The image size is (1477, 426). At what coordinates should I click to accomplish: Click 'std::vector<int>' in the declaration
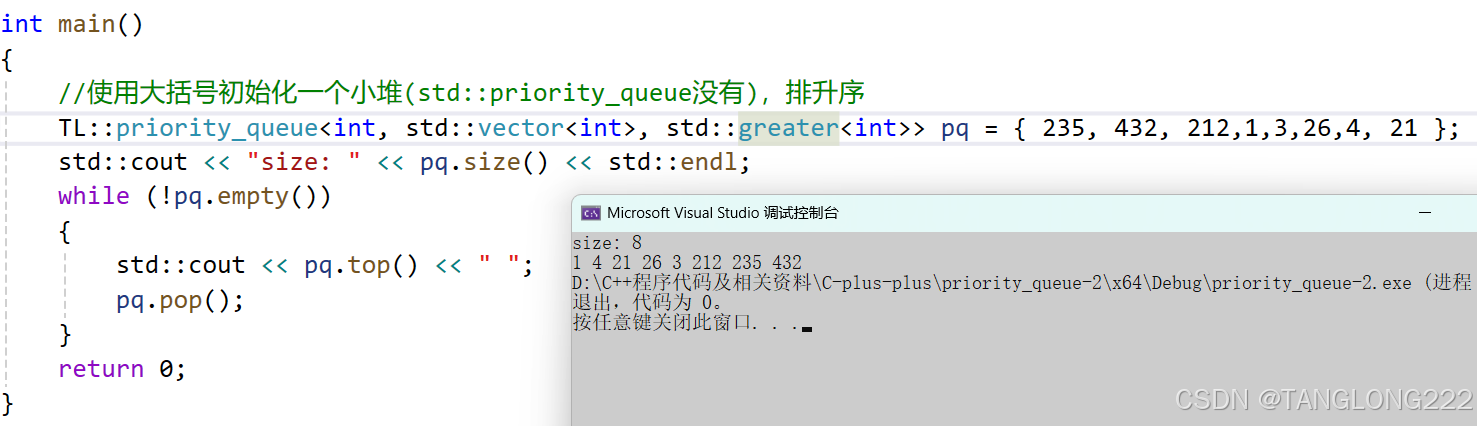pyautogui.click(x=522, y=128)
